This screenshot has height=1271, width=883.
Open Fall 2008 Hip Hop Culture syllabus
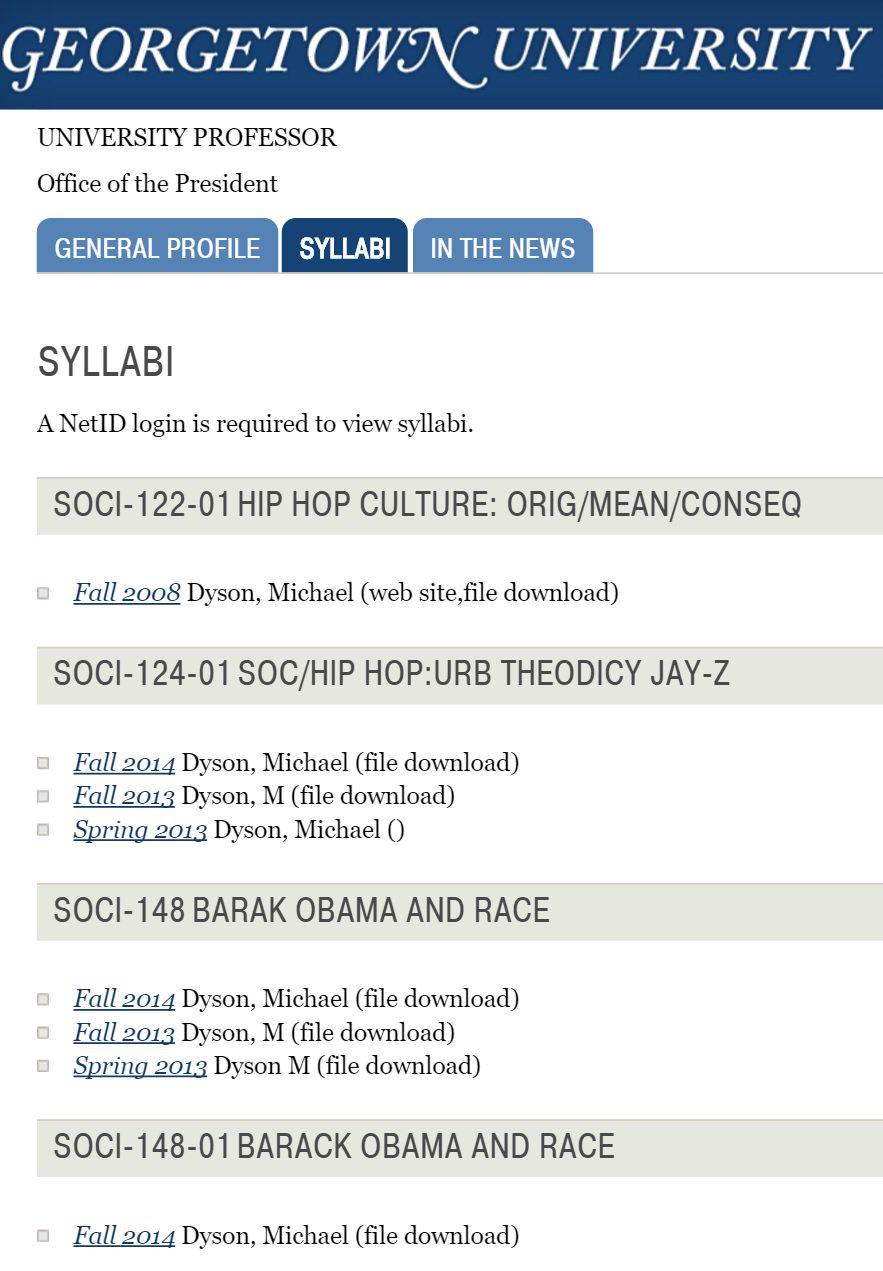(x=127, y=593)
